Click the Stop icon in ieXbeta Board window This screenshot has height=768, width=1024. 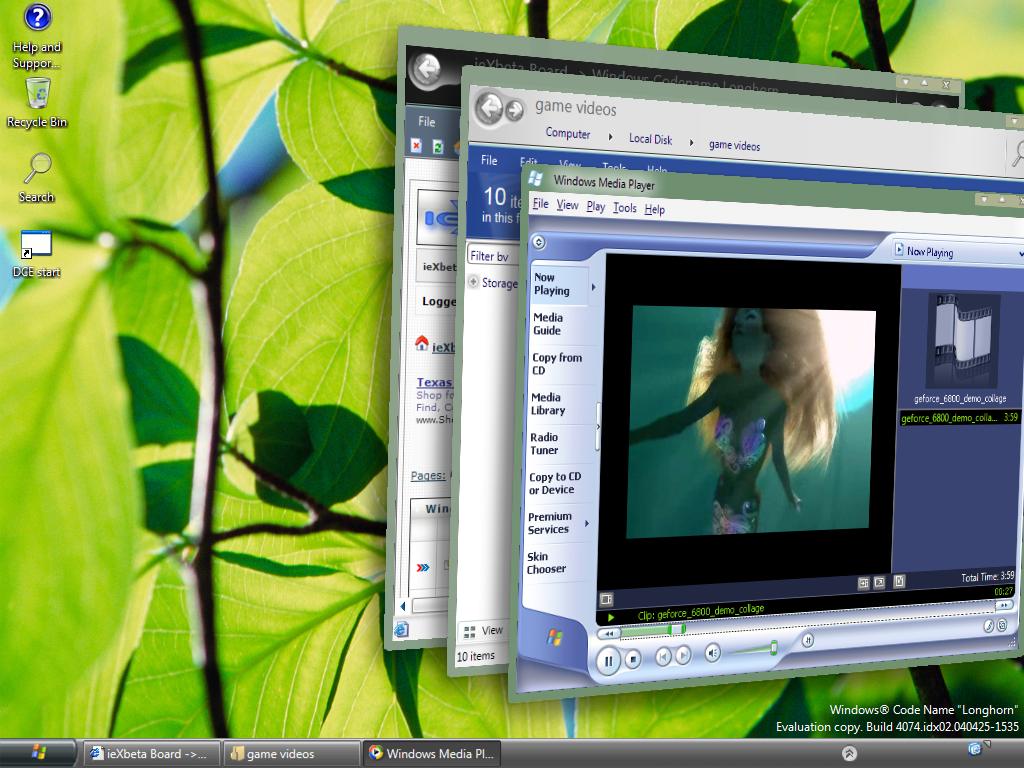click(x=416, y=146)
